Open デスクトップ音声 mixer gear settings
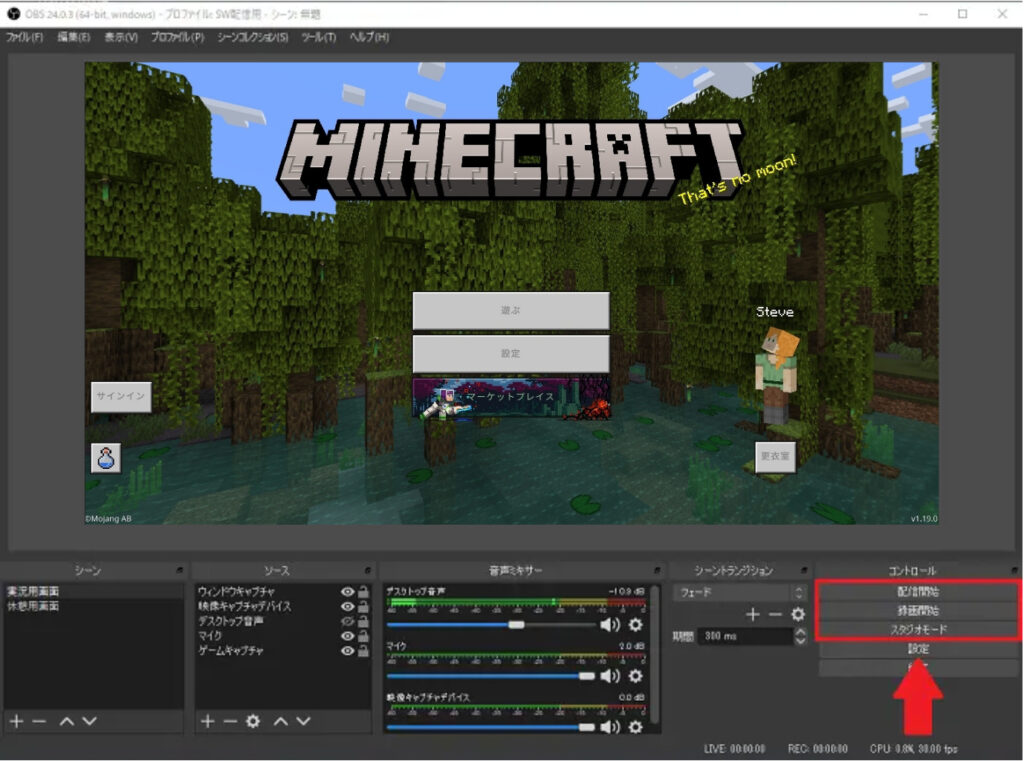 (x=635, y=625)
